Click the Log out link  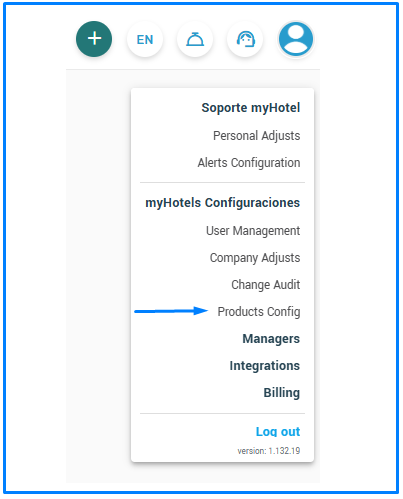(x=278, y=432)
